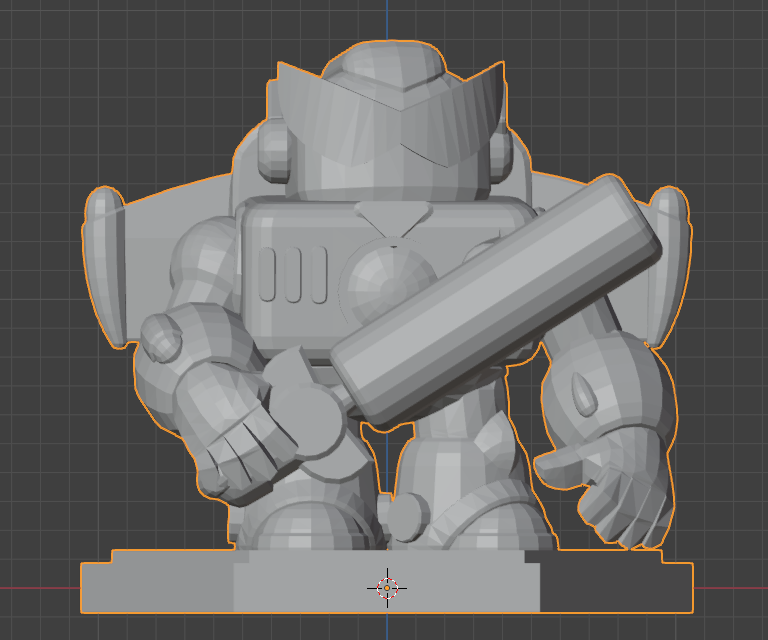Select the dark shaded part of the base
The width and height of the screenshot is (768, 640).
point(614,588)
